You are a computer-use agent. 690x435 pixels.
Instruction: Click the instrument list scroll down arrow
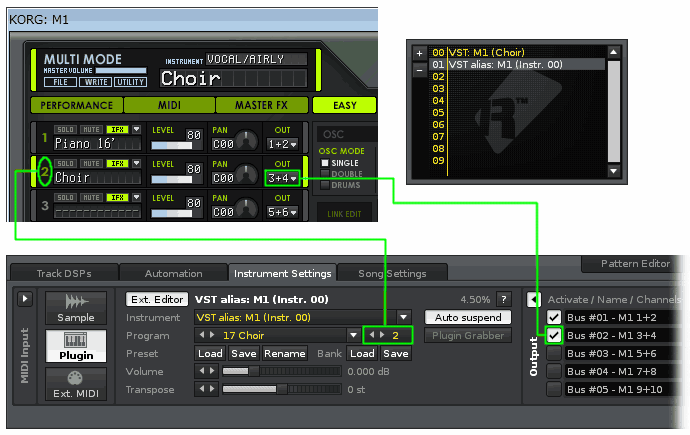tap(613, 171)
